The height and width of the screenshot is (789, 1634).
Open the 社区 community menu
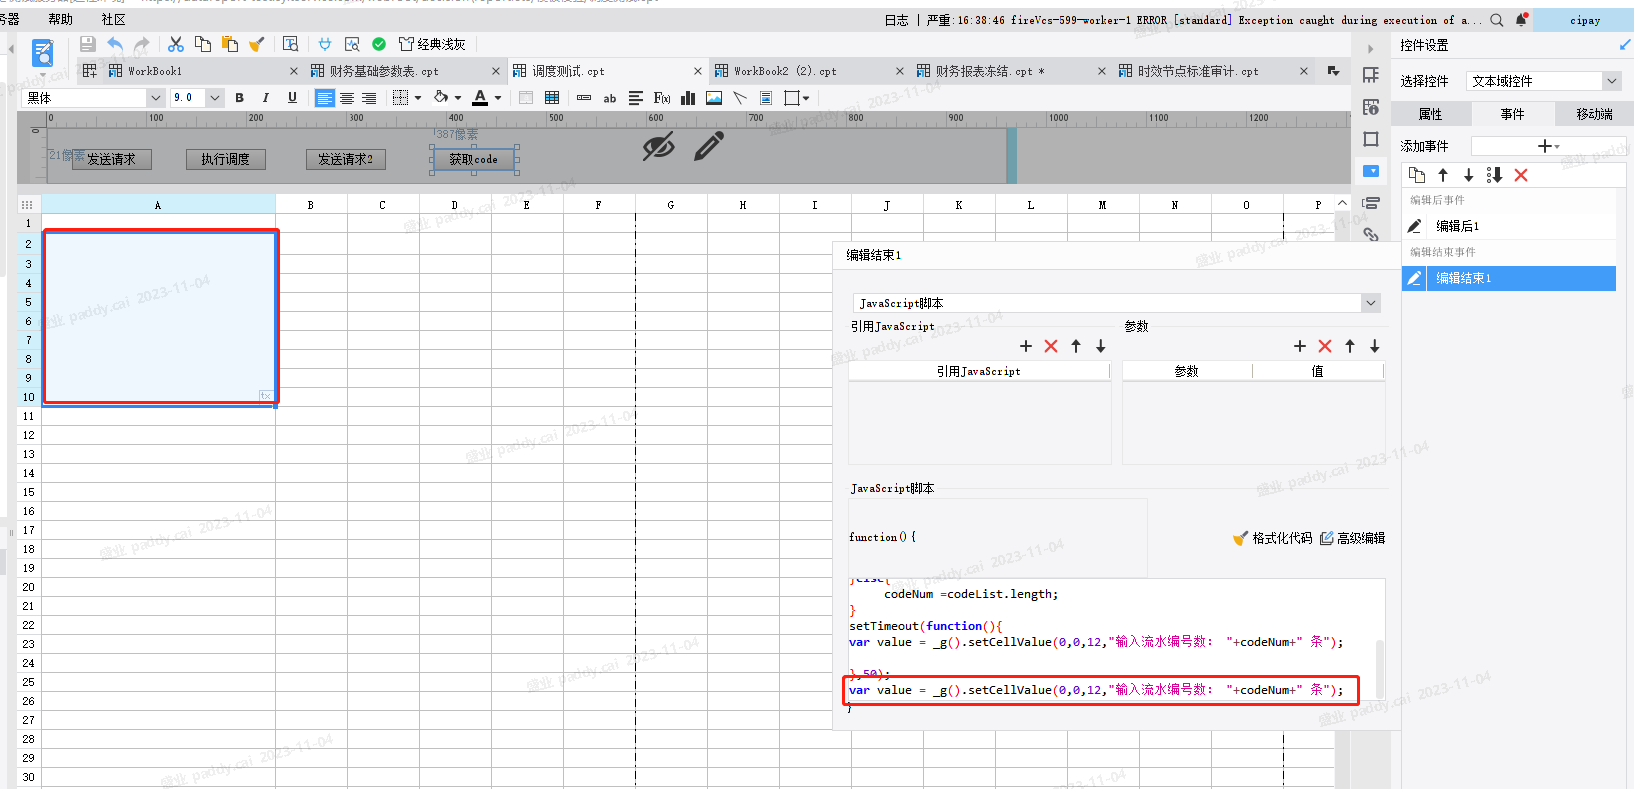[x=114, y=20]
